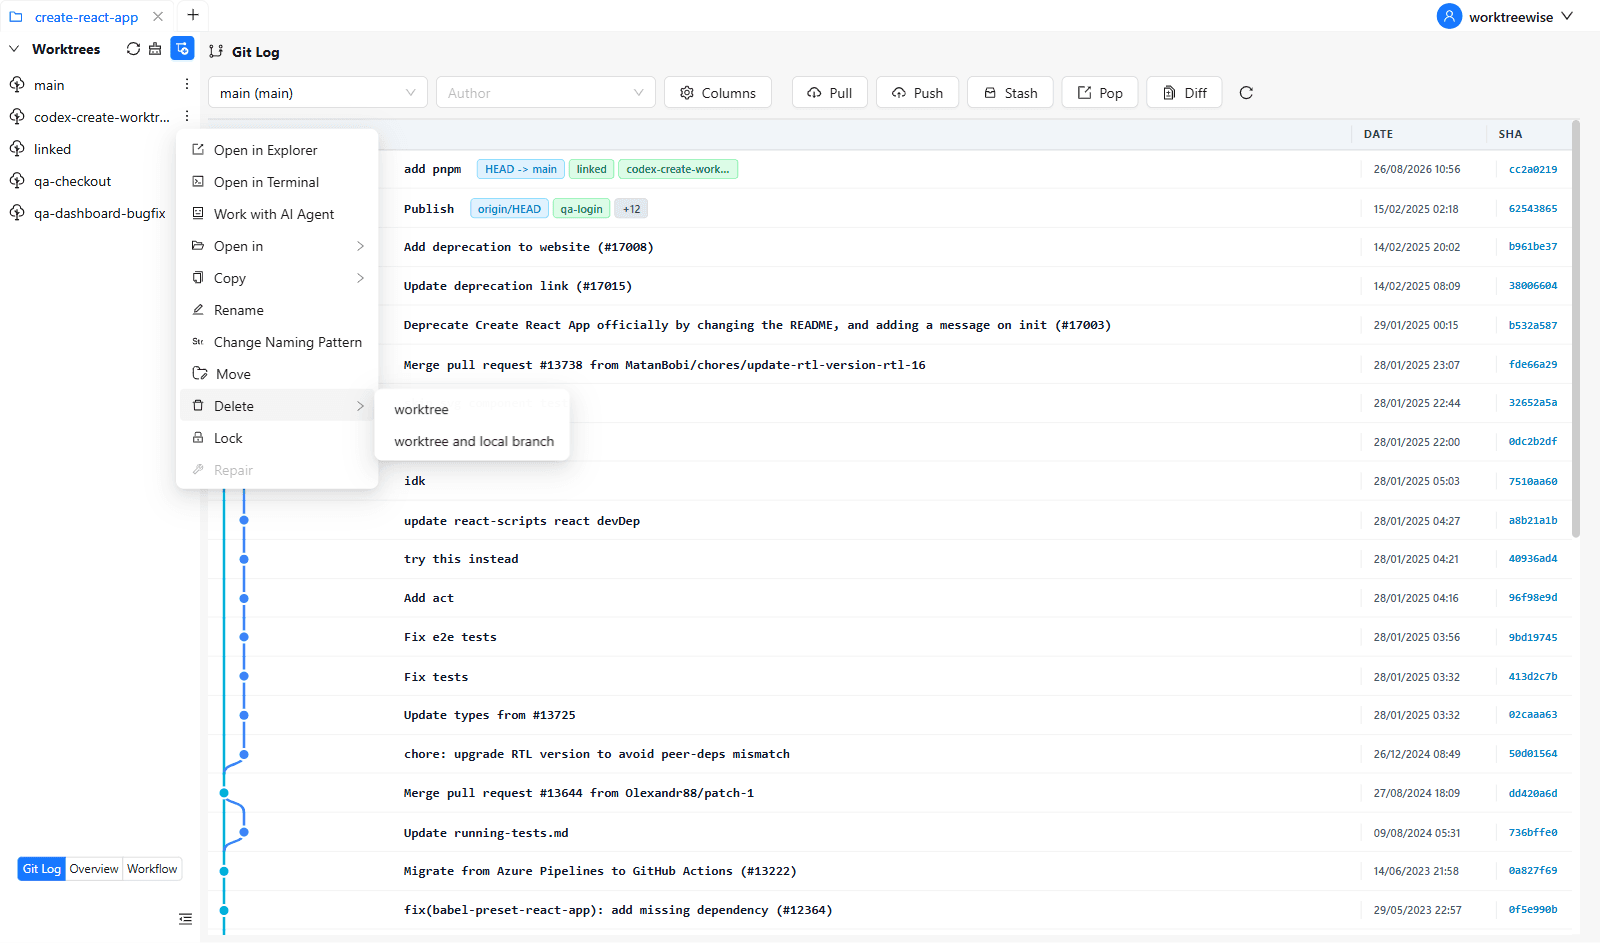Click the folder icon on create-react-app tab
The image size is (1600, 950).
click(16, 17)
